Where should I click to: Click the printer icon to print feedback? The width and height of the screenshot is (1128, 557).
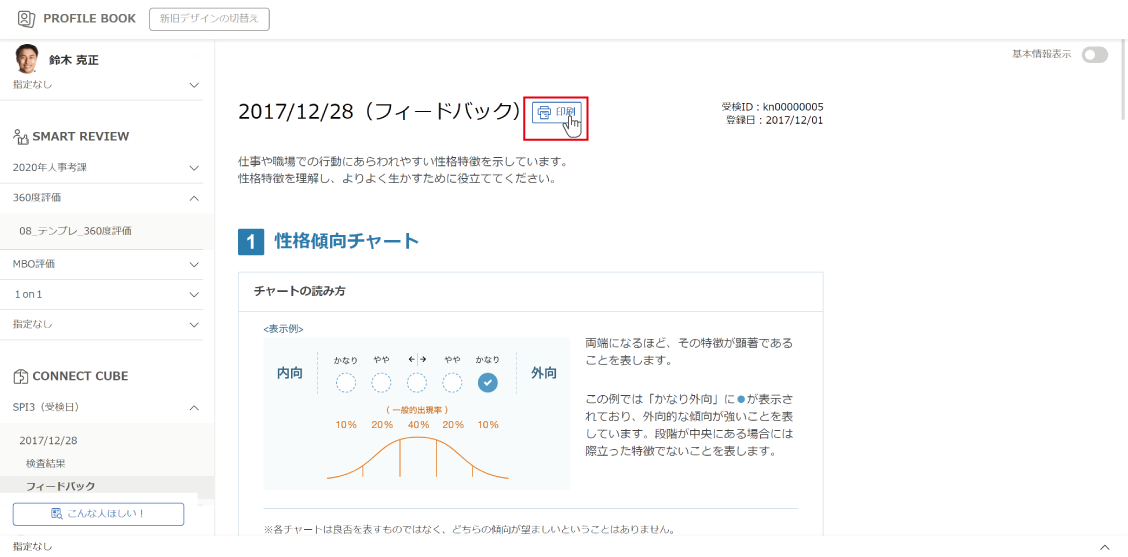(x=545, y=112)
